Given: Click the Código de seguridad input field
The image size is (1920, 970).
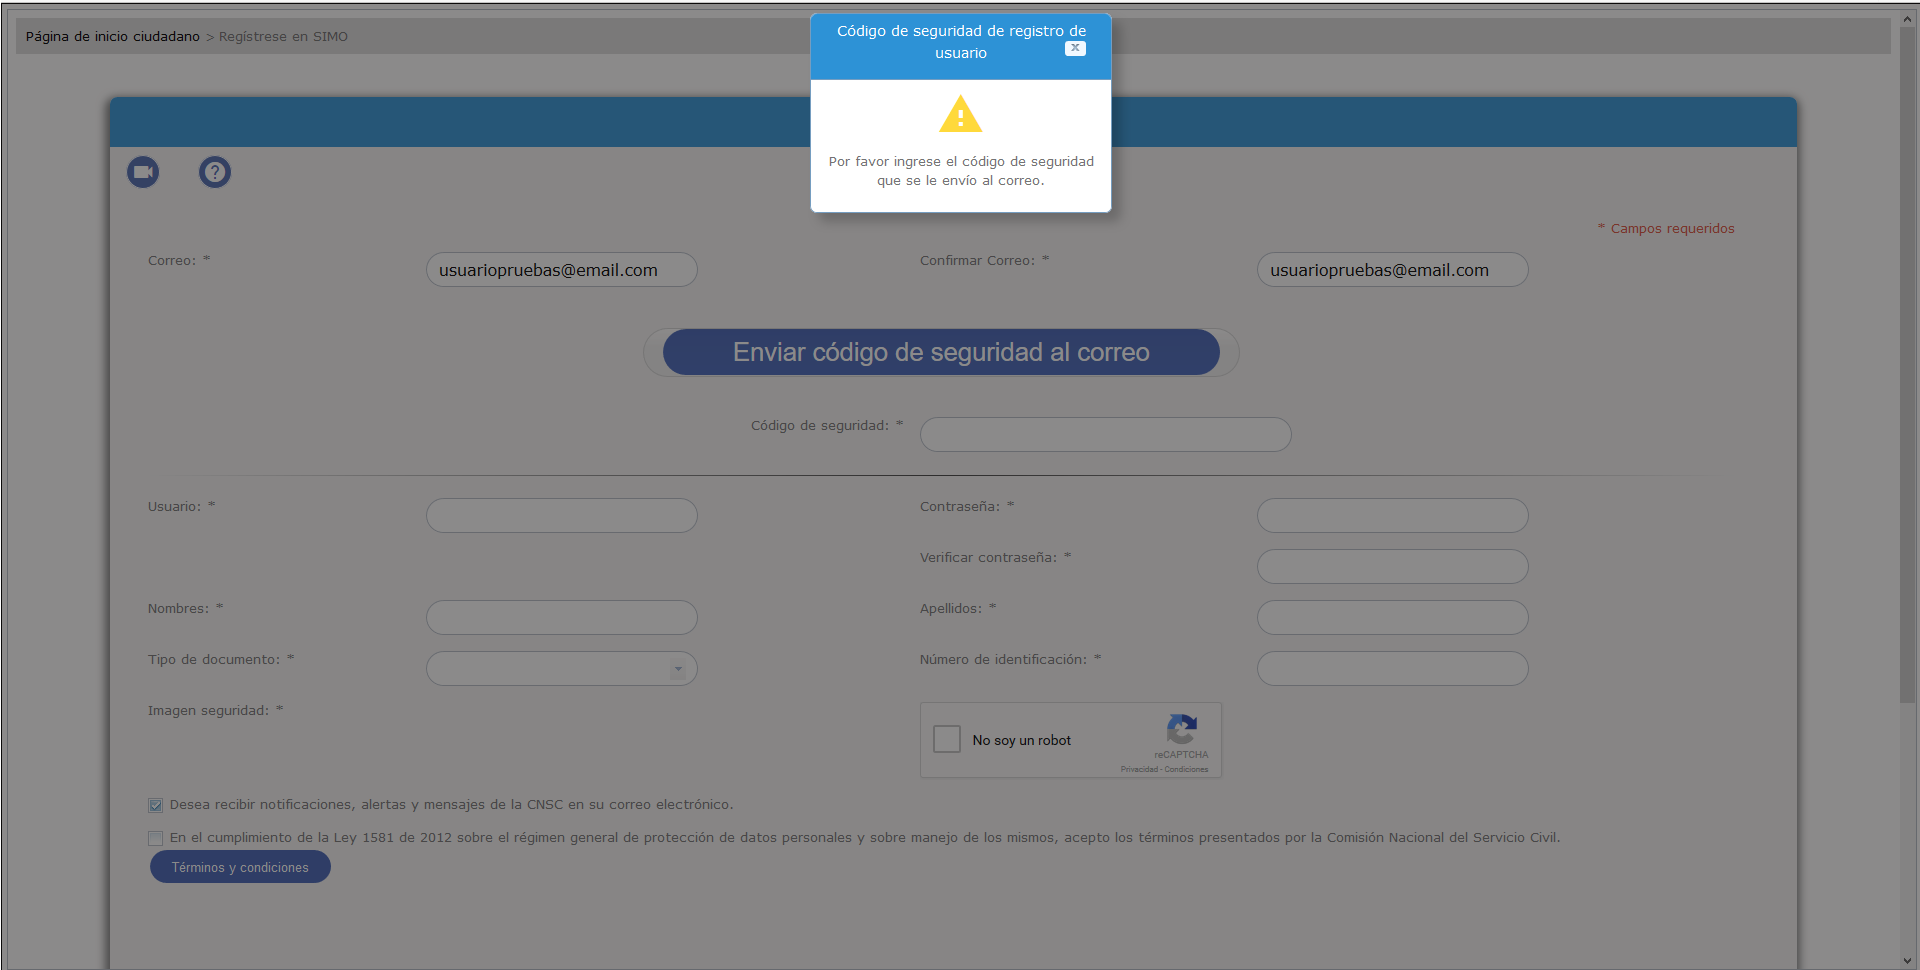Looking at the screenshot, I should (1105, 435).
